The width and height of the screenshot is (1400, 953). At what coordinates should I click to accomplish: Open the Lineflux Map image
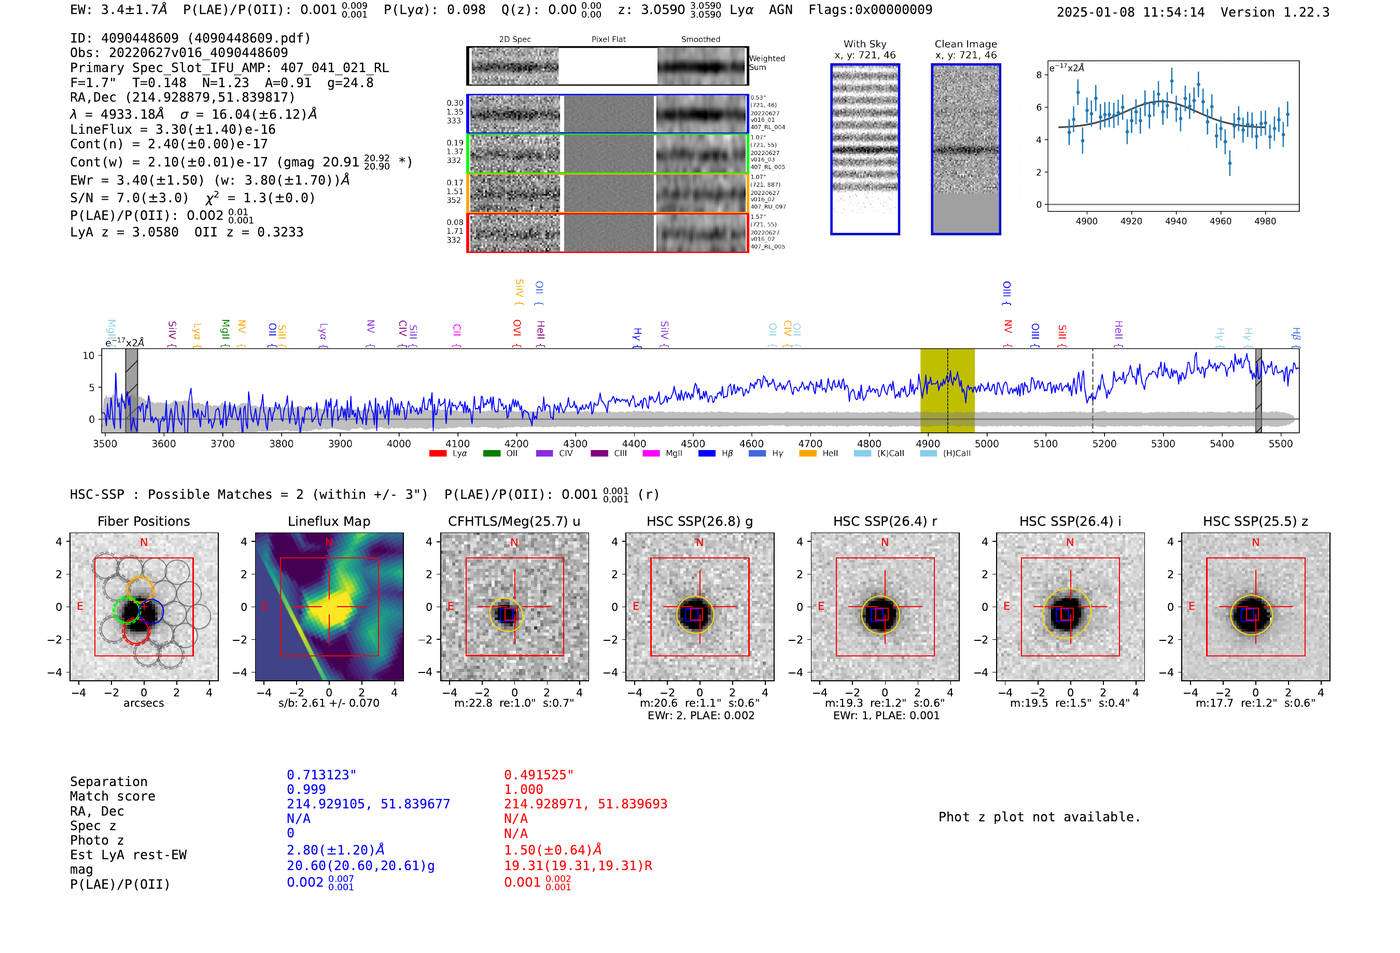click(329, 607)
